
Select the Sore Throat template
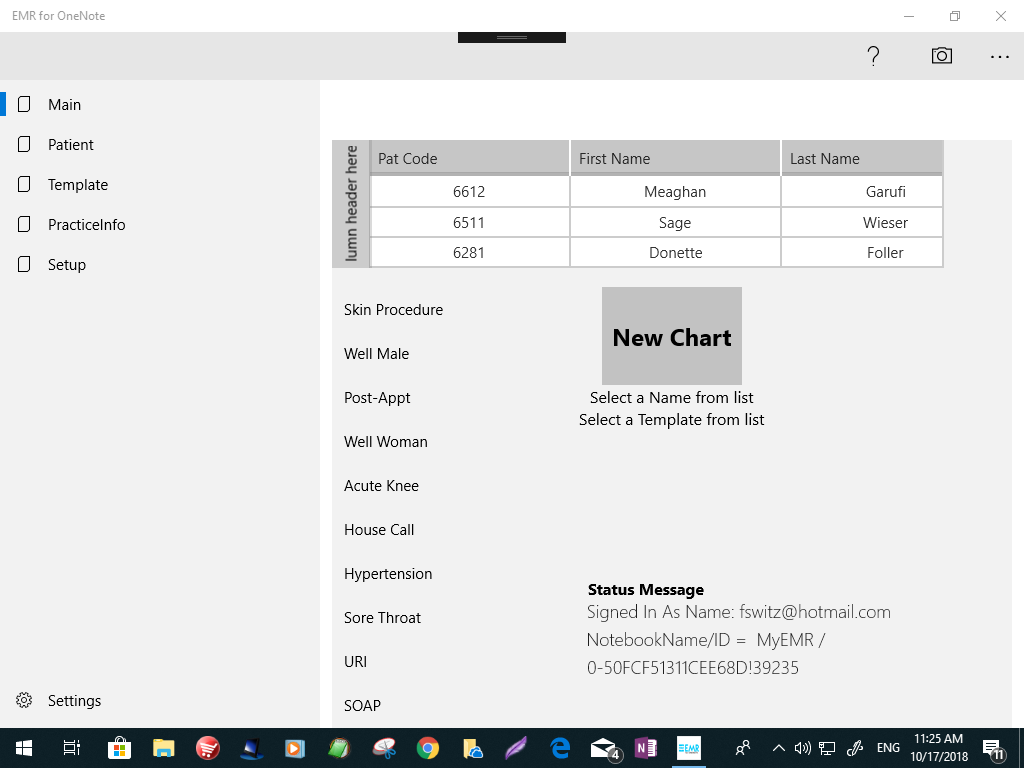(x=382, y=617)
